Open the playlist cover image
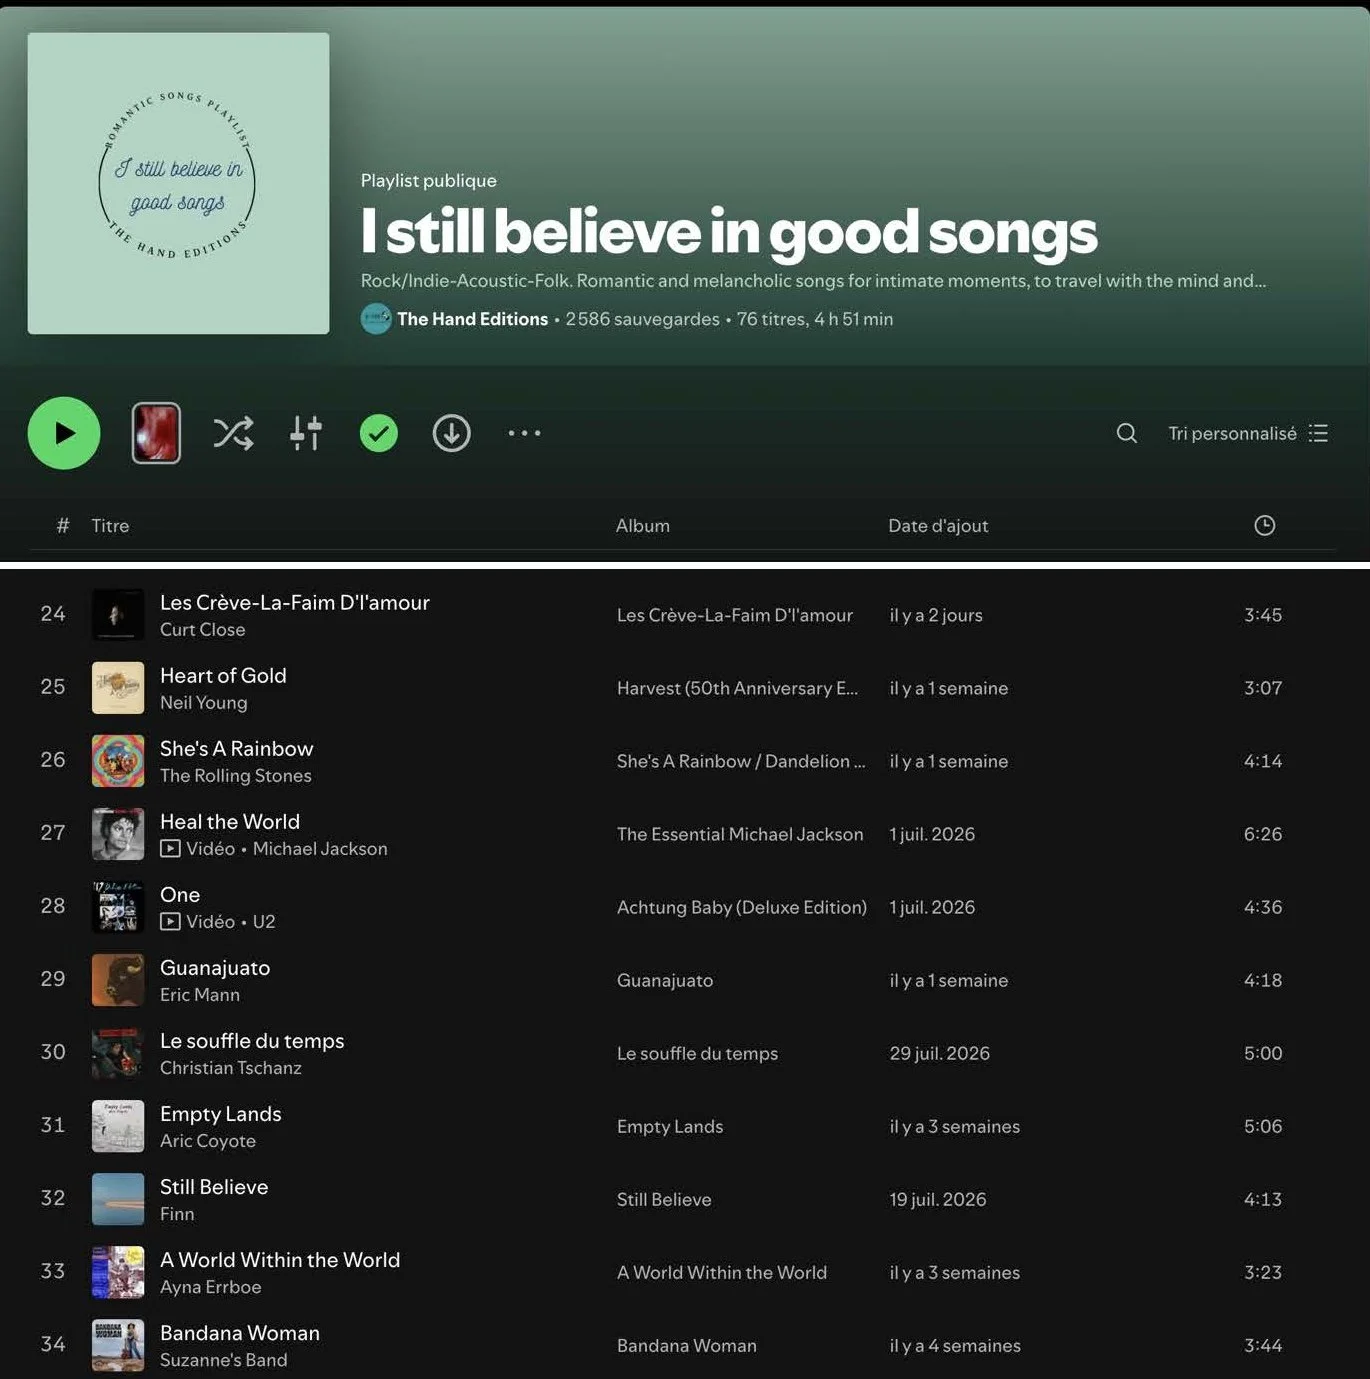This screenshot has width=1370, height=1379. tap(178, 183)
